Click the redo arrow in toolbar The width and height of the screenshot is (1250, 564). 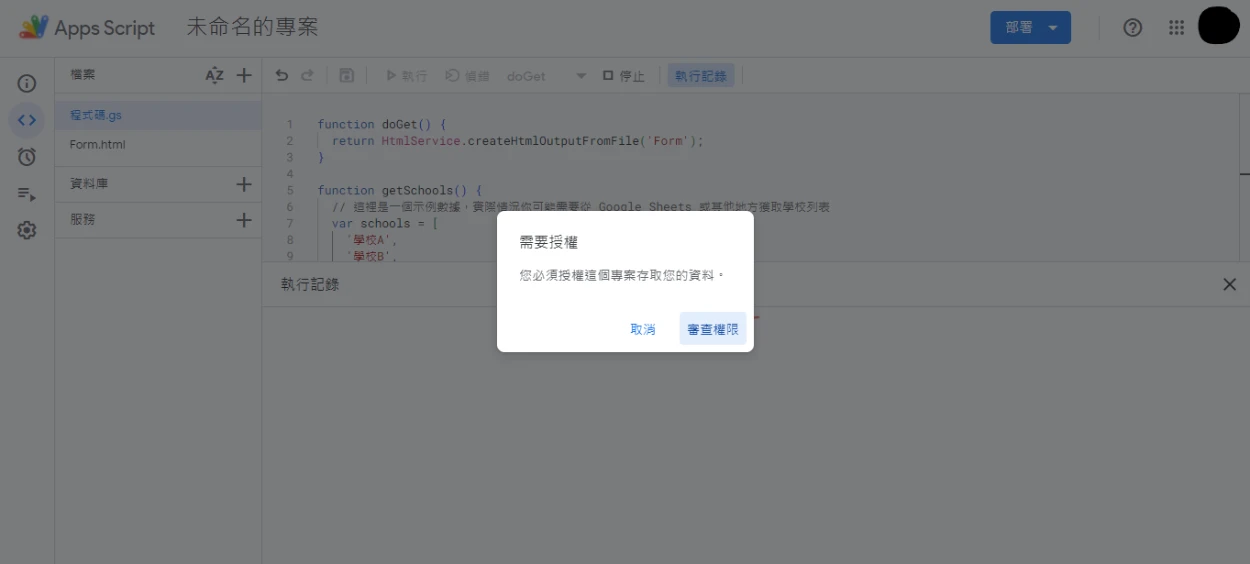(307, 75)
